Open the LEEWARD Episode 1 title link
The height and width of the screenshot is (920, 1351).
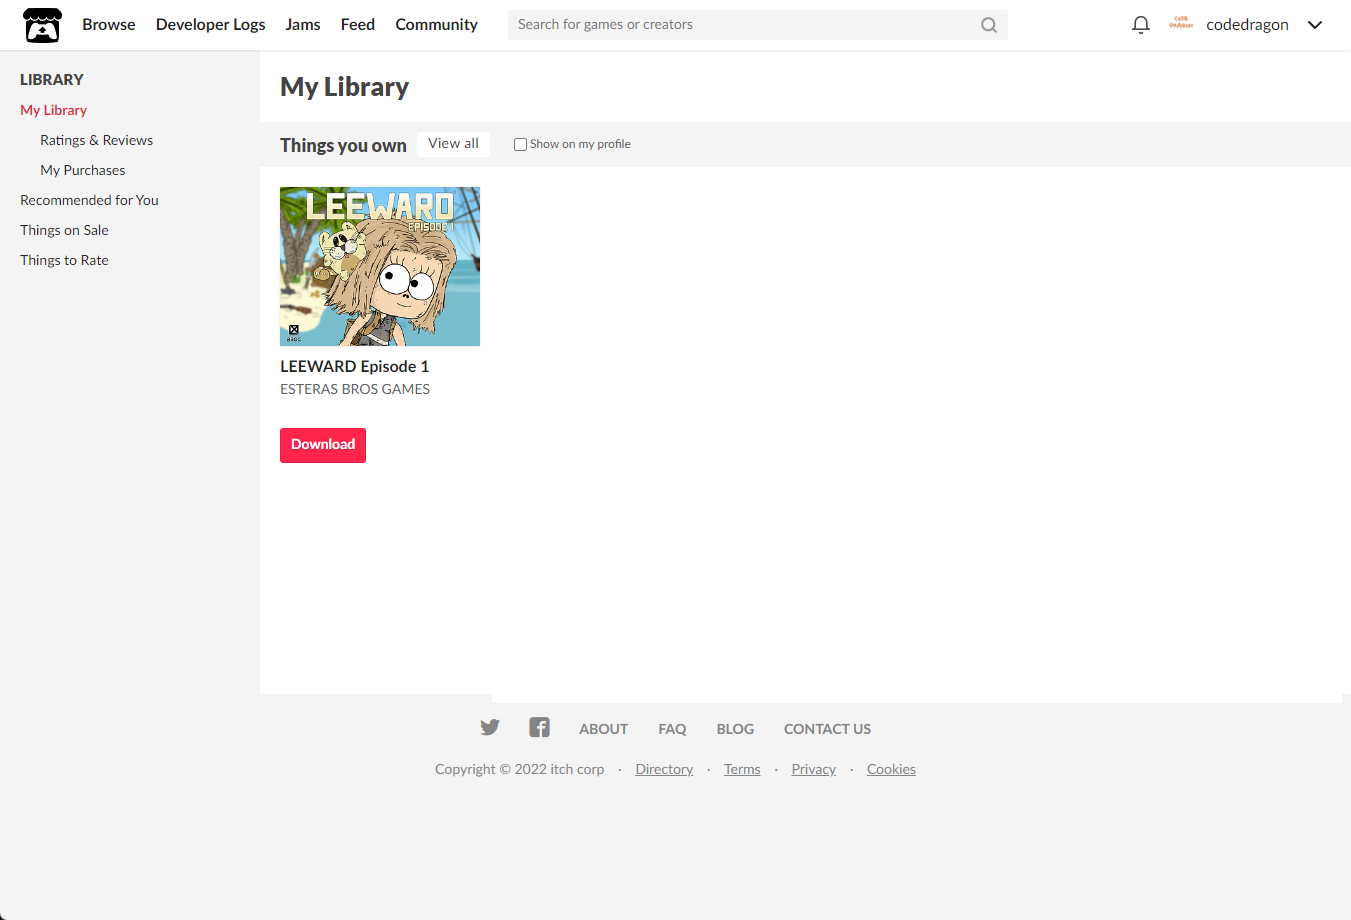(x=355, y=366)
